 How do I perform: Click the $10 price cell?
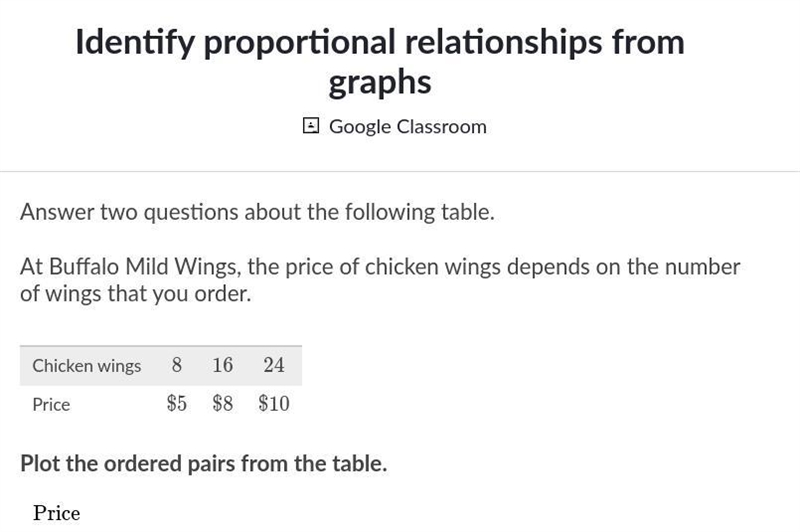point(274,403)
